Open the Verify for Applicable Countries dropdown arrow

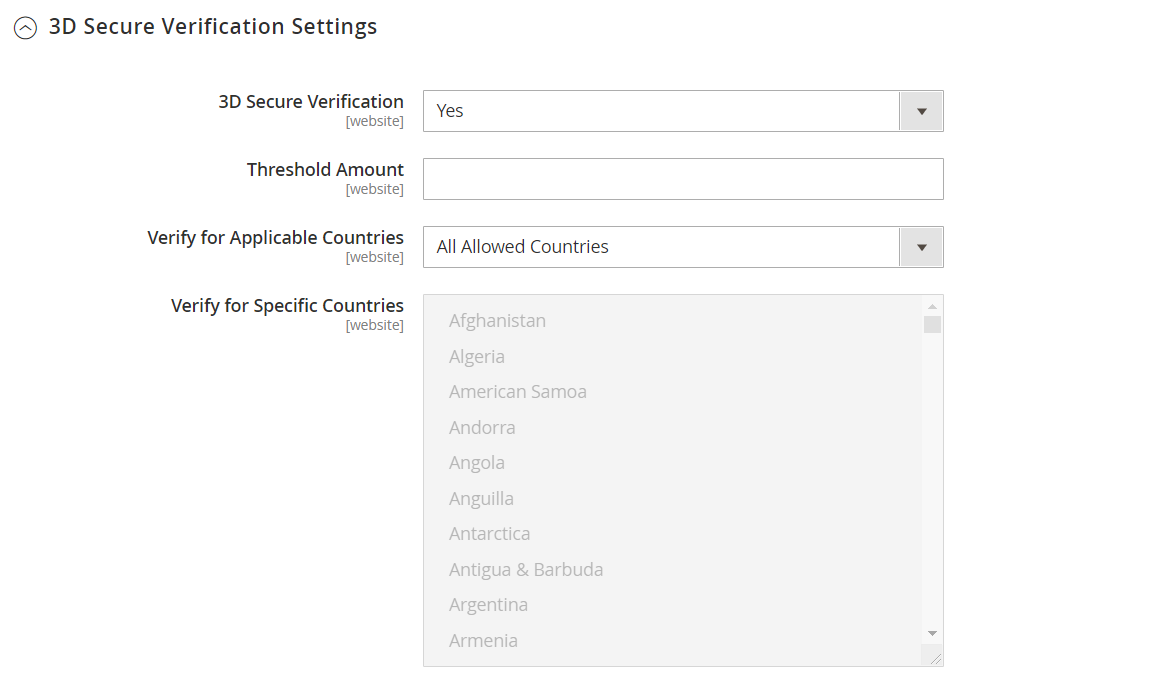click(921, 247)
